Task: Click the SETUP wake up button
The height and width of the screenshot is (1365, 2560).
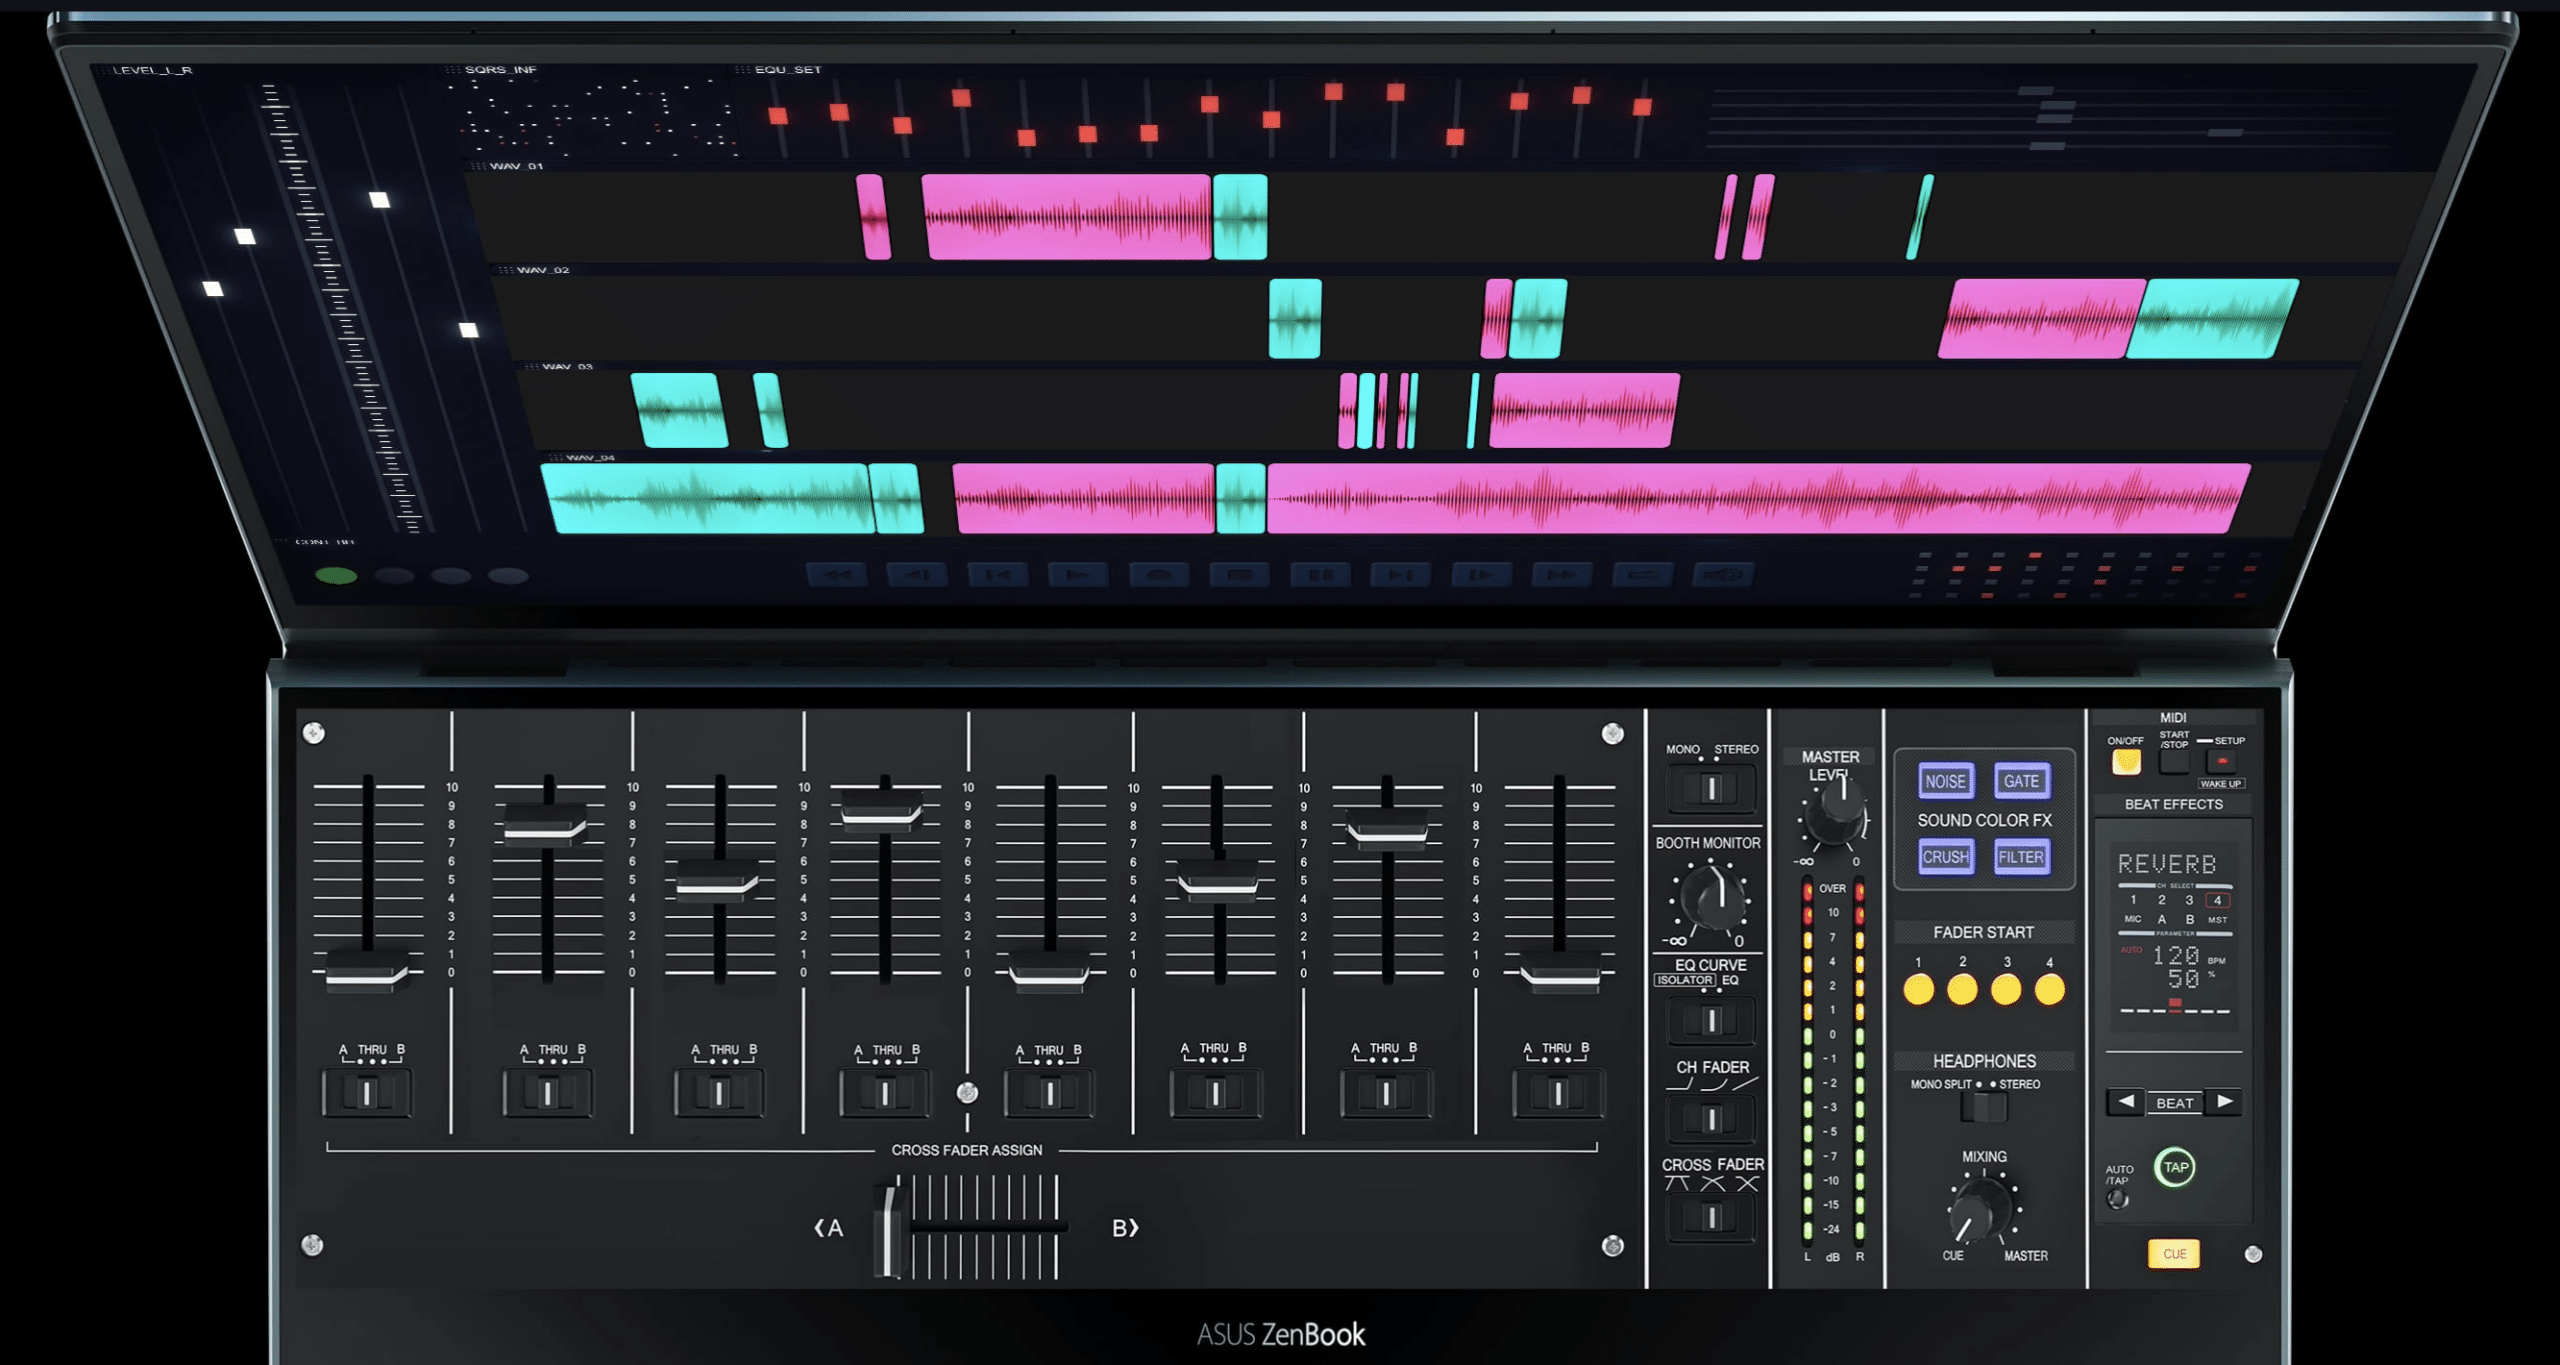Action: [x=2222, y=762]
